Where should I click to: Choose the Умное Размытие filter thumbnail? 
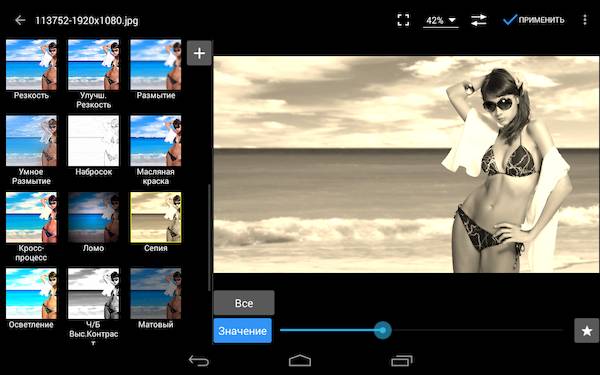click(x=31, y=141)
